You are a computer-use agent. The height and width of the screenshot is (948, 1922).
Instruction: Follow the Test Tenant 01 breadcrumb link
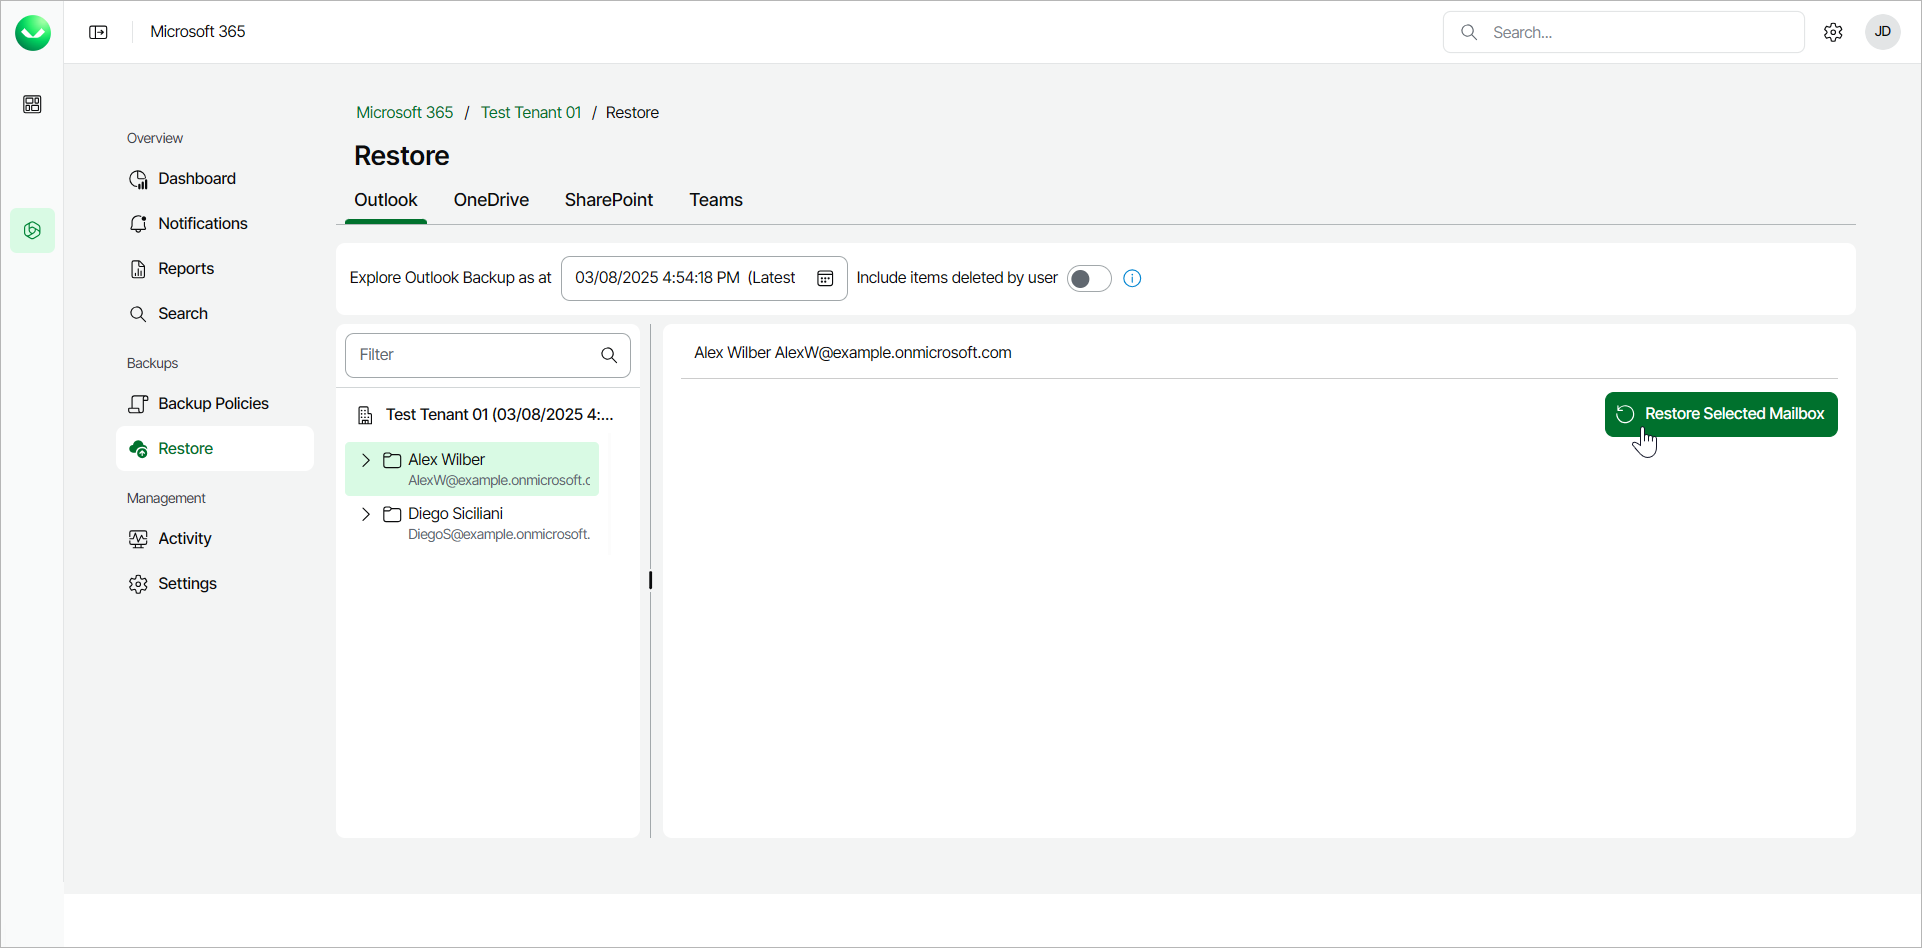531,113
